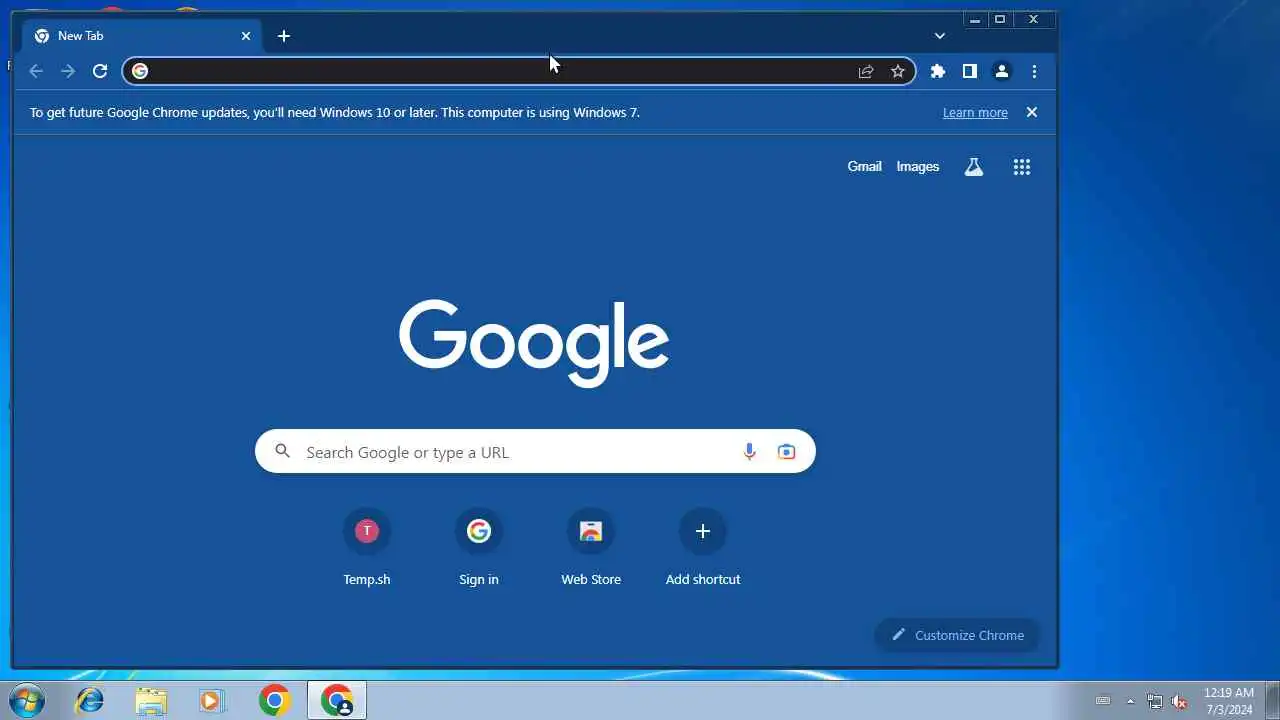Open Gmail link
The image size is (1280, 720).
click(x=864, y=167)
